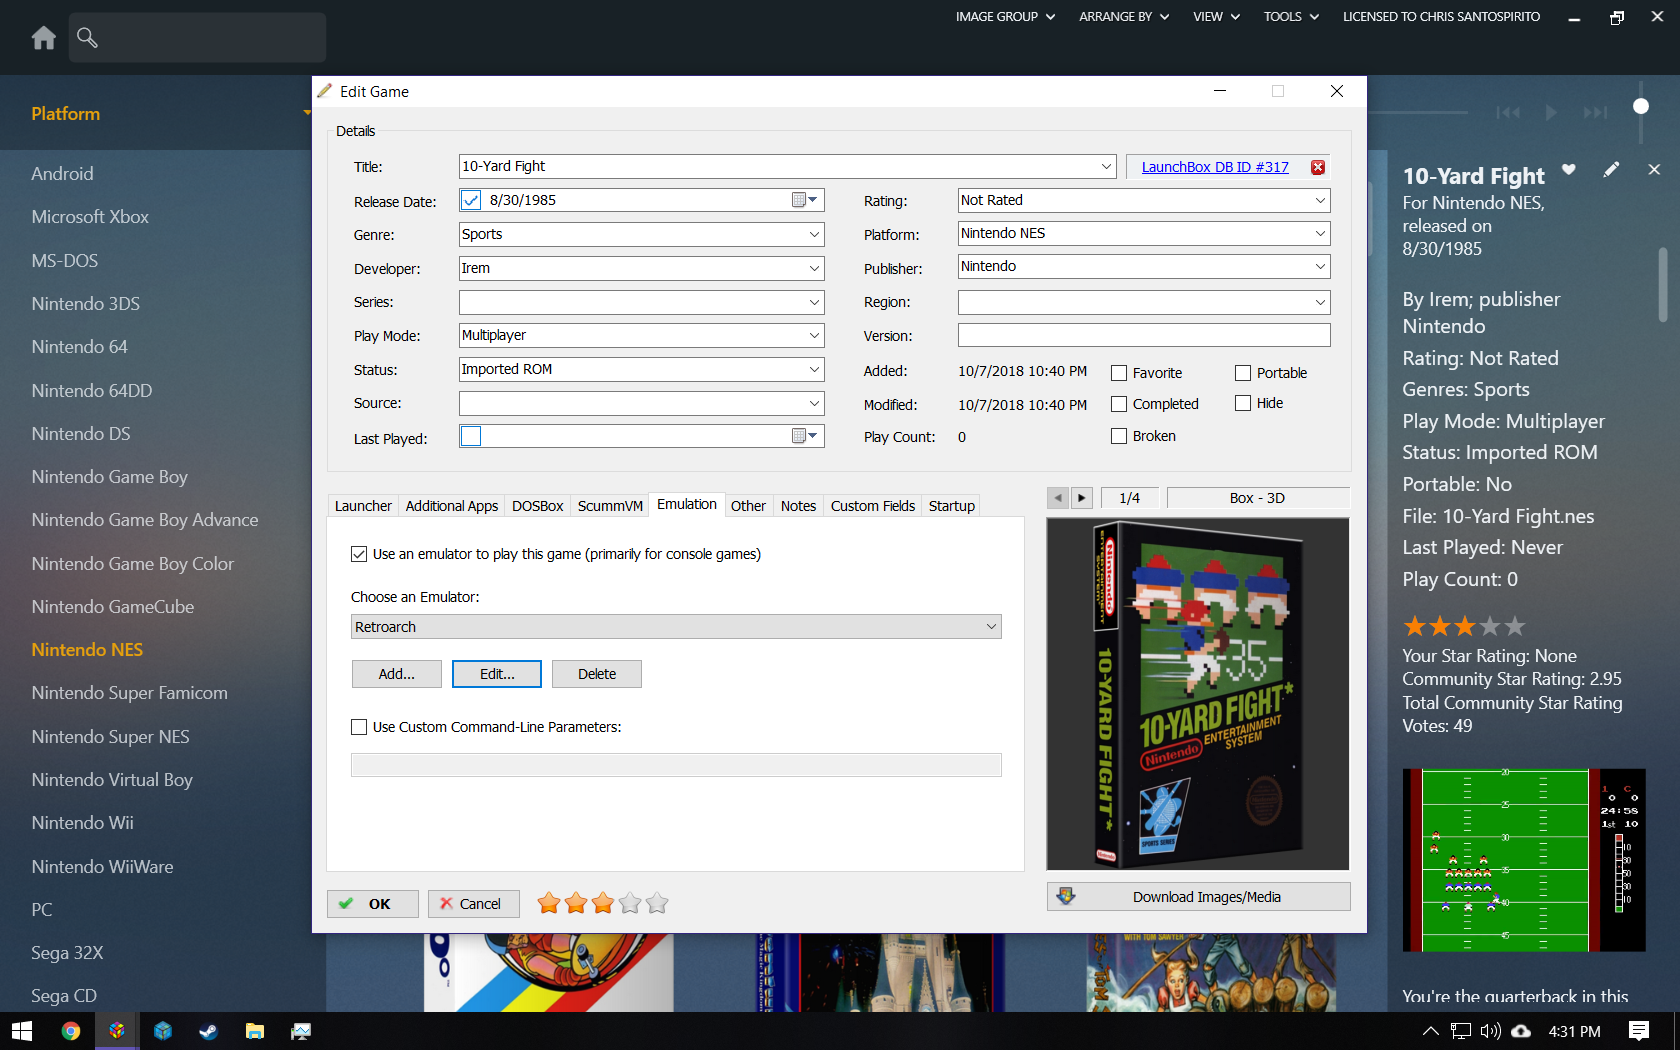
Task: Skip to next music track
Action: (1595, 112)
